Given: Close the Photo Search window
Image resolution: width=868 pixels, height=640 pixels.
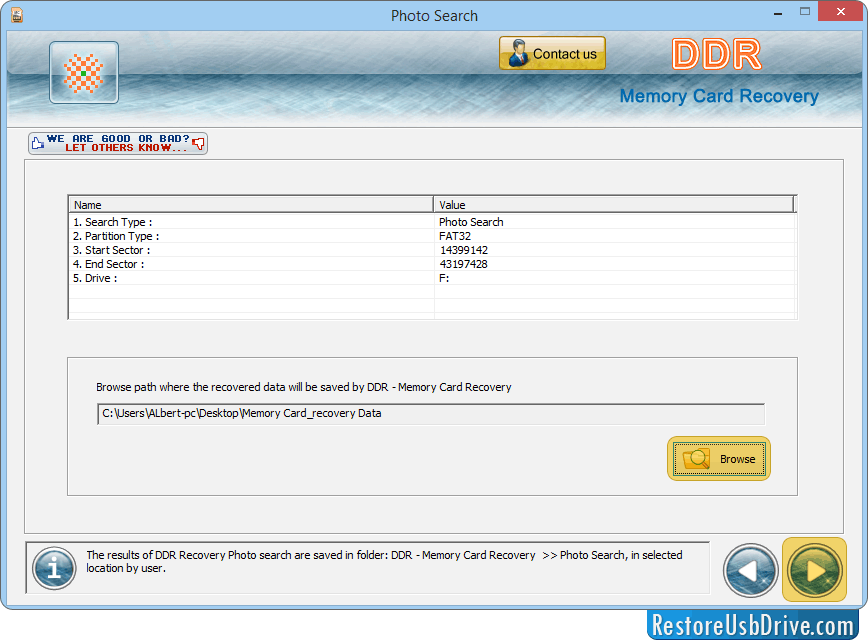Looking at the screenshot, I should point(840,12).
